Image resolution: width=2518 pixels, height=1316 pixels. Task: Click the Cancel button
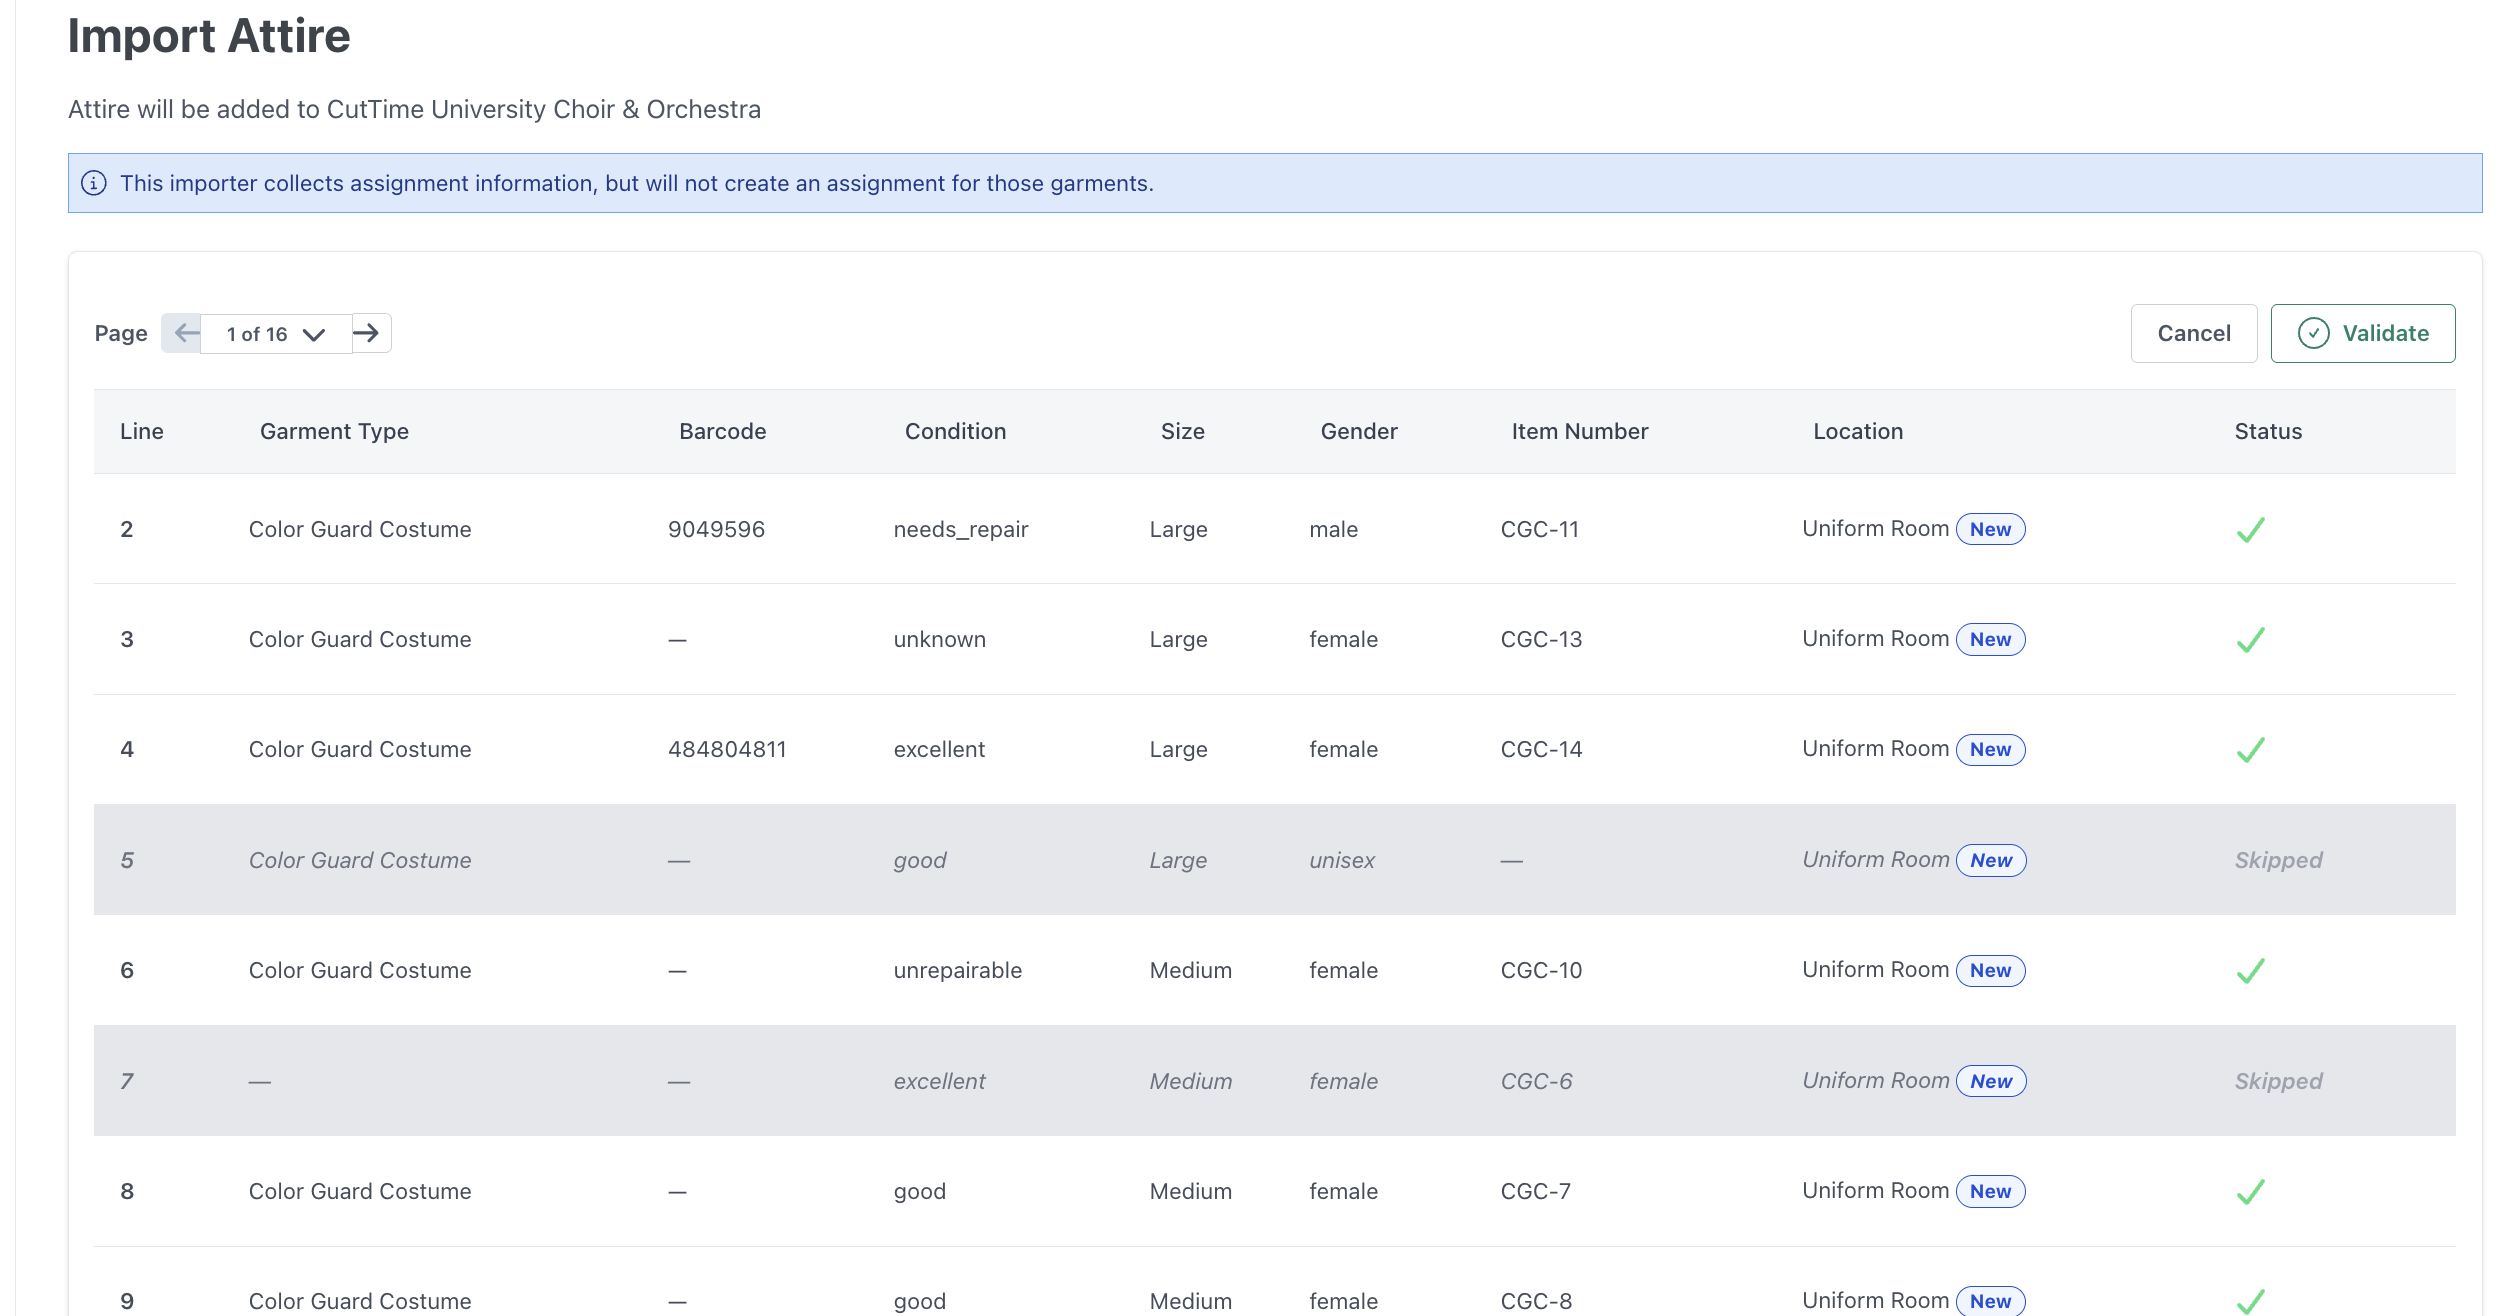pyautogui.click(x=2193, y=333)
